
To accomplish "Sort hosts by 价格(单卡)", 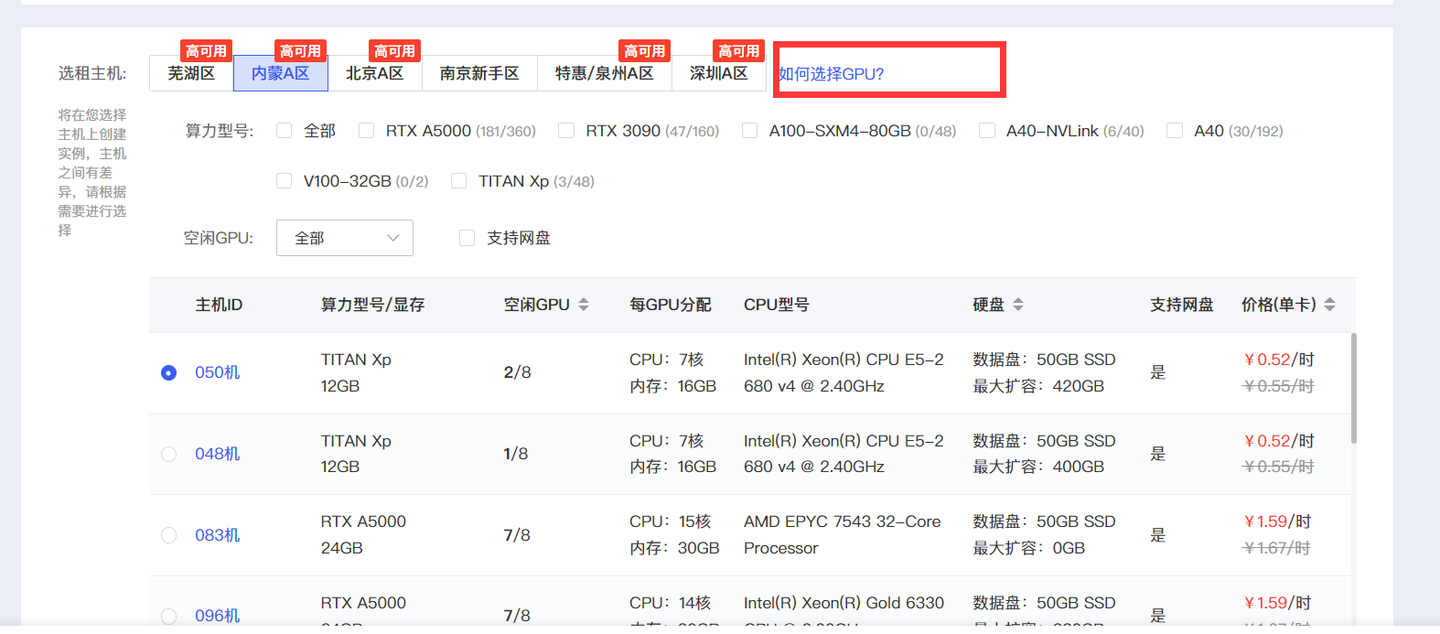I will pyautogui.click(x=1331, y=305).
